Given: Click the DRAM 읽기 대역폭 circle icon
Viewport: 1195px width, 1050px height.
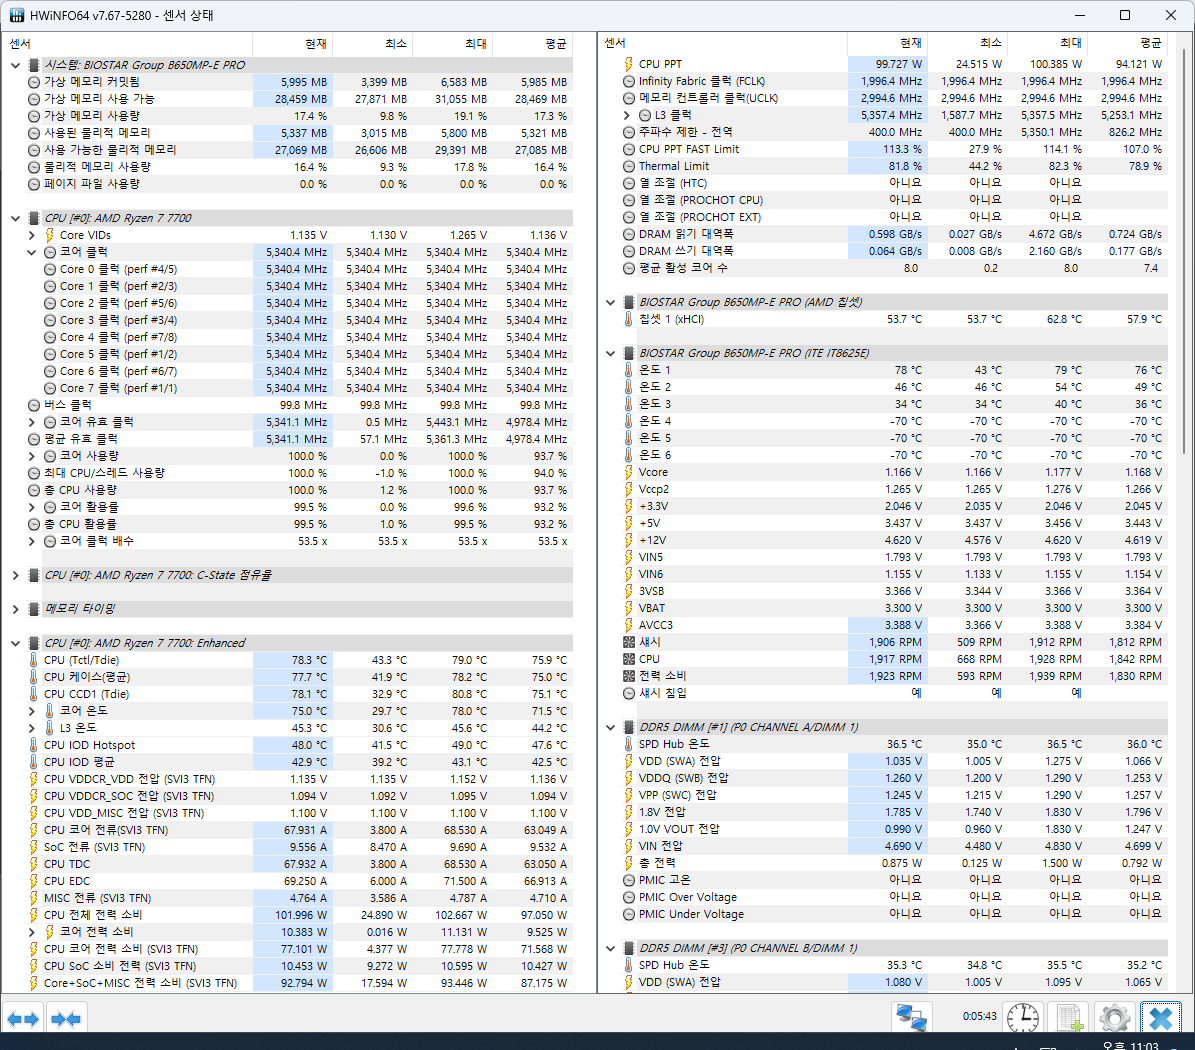Looking at the screenshot, I should tap(629, 234).
